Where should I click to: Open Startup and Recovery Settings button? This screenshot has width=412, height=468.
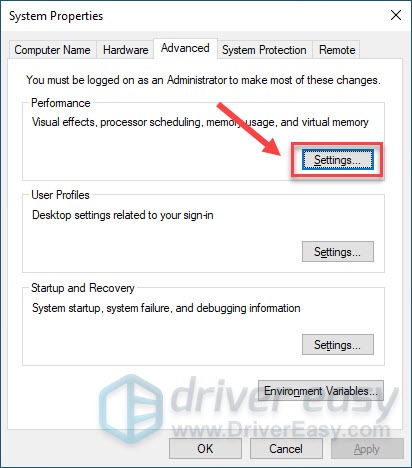coord(338,345)
